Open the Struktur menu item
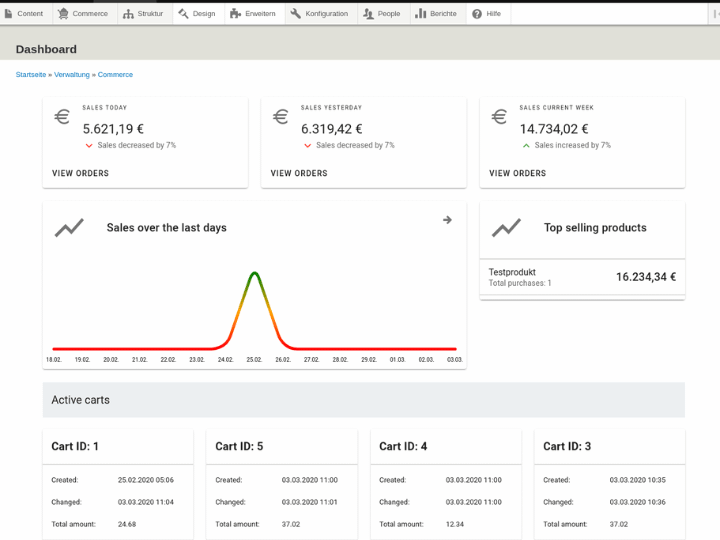 click(x=145, y=14)
